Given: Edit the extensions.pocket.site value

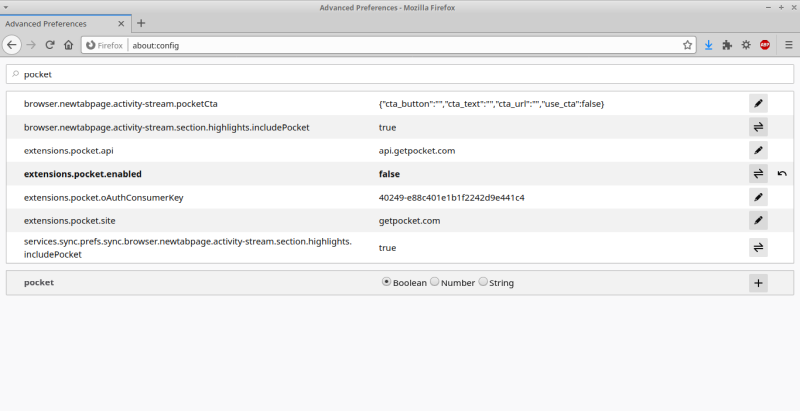Looking at the screenshot, I should (758, 221).
